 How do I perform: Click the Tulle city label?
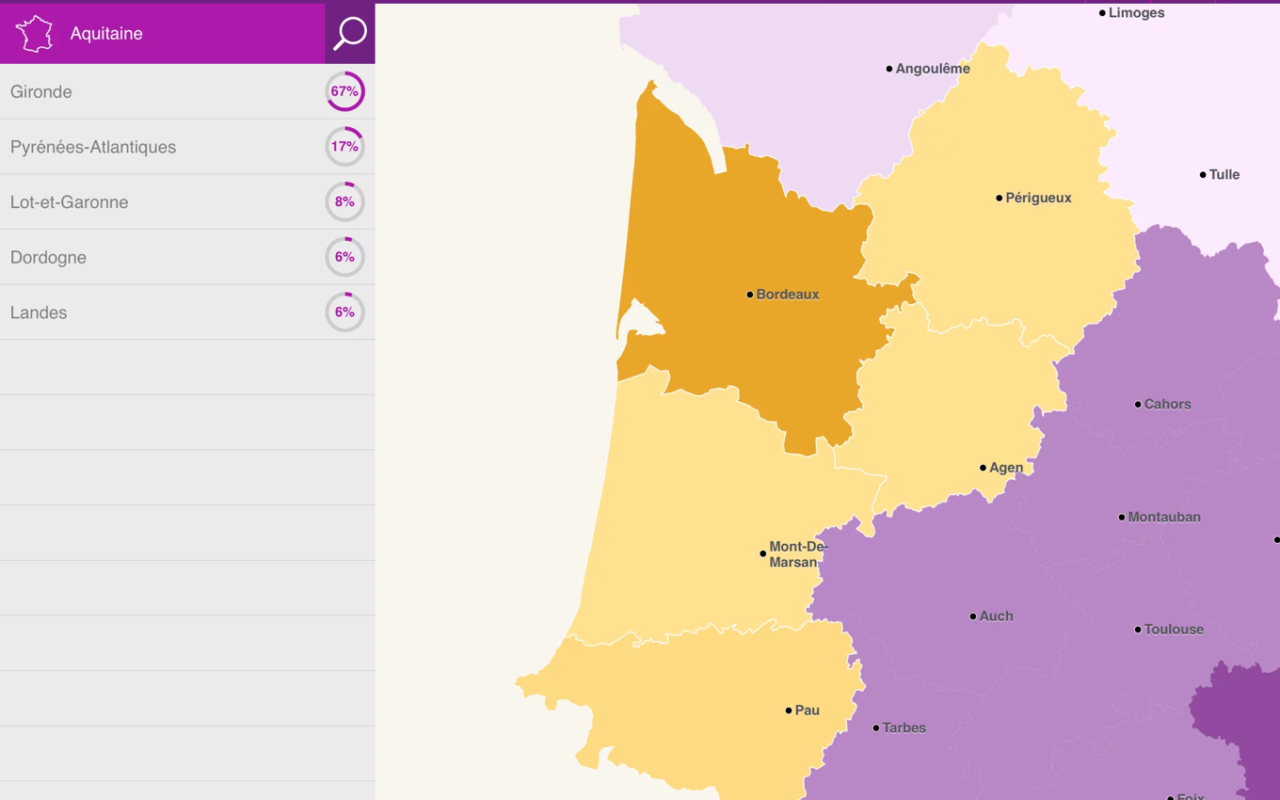[x=1224, y=174]
